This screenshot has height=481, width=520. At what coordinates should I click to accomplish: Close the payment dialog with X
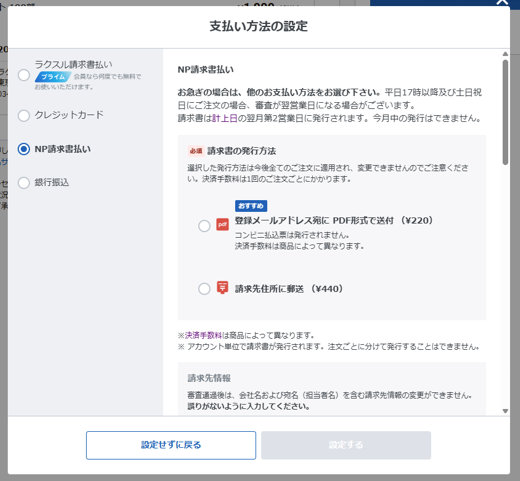502,2
